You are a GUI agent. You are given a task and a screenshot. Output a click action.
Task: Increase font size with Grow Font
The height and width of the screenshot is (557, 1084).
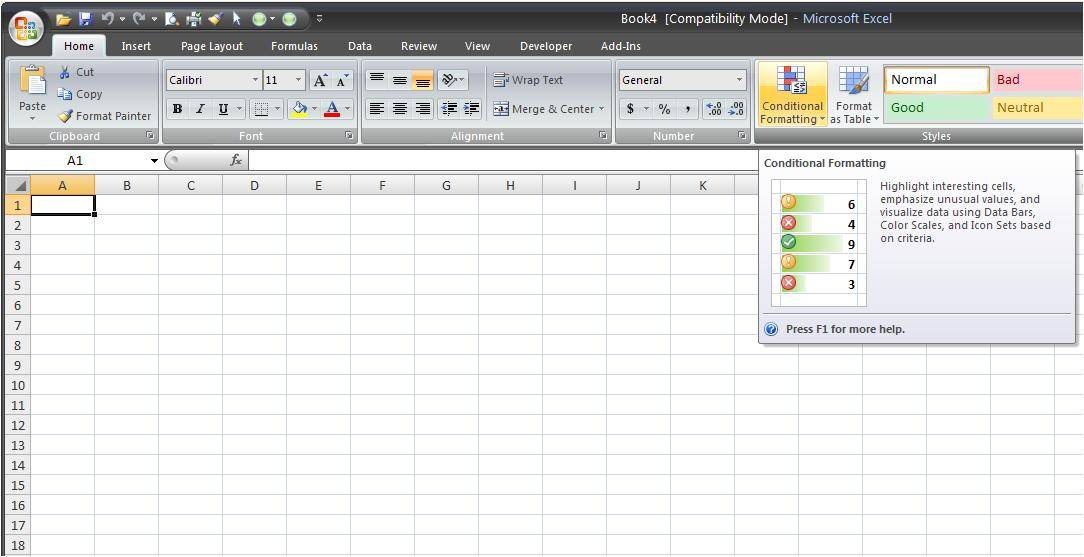coord(319,80)
